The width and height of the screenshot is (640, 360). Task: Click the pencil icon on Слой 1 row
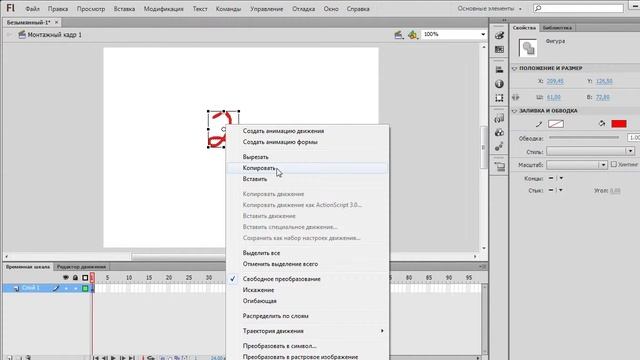coord(56,288)
